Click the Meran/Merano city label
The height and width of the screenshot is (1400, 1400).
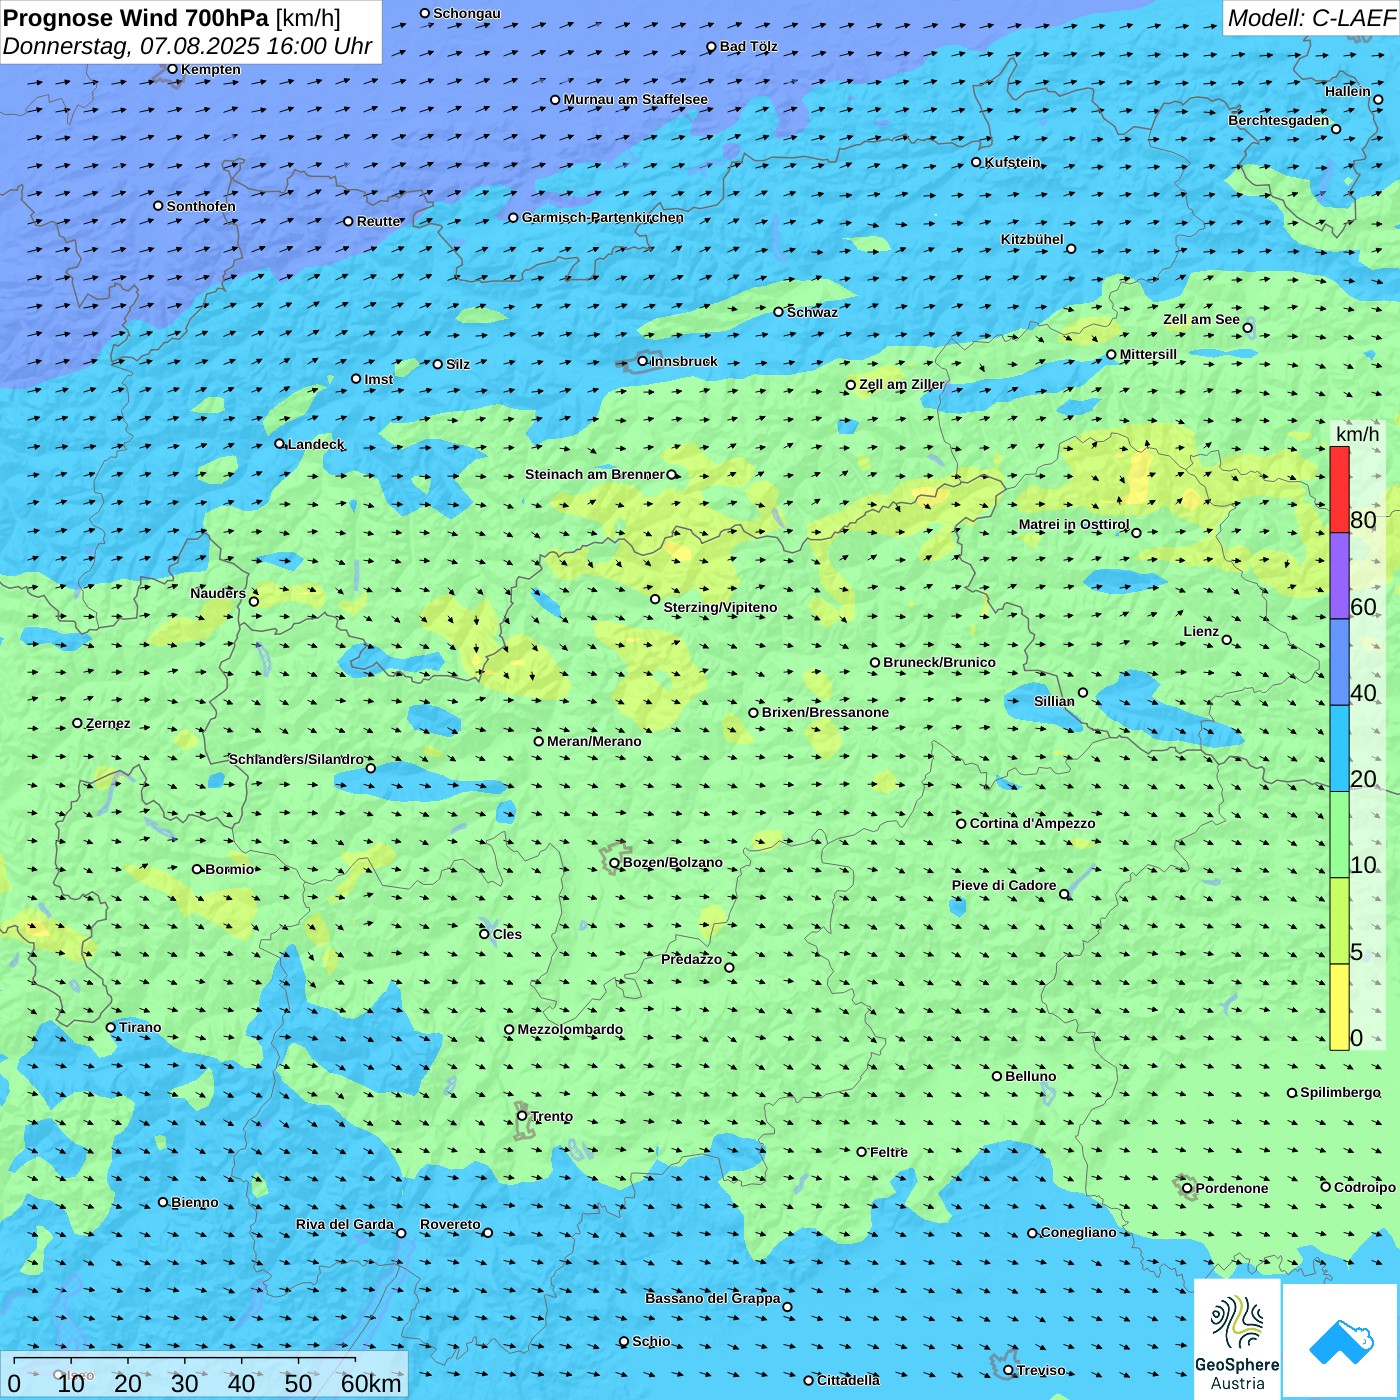(x=594, y=741)
